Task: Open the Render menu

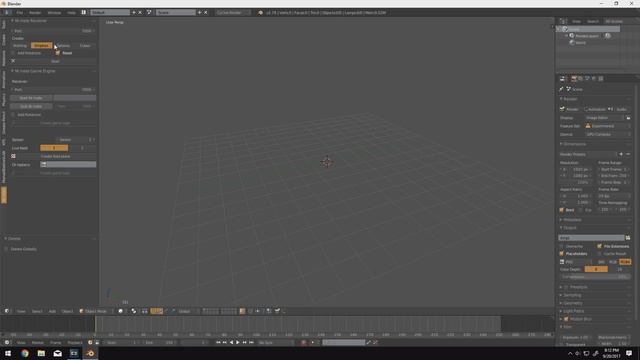Action: click(35, 13)
